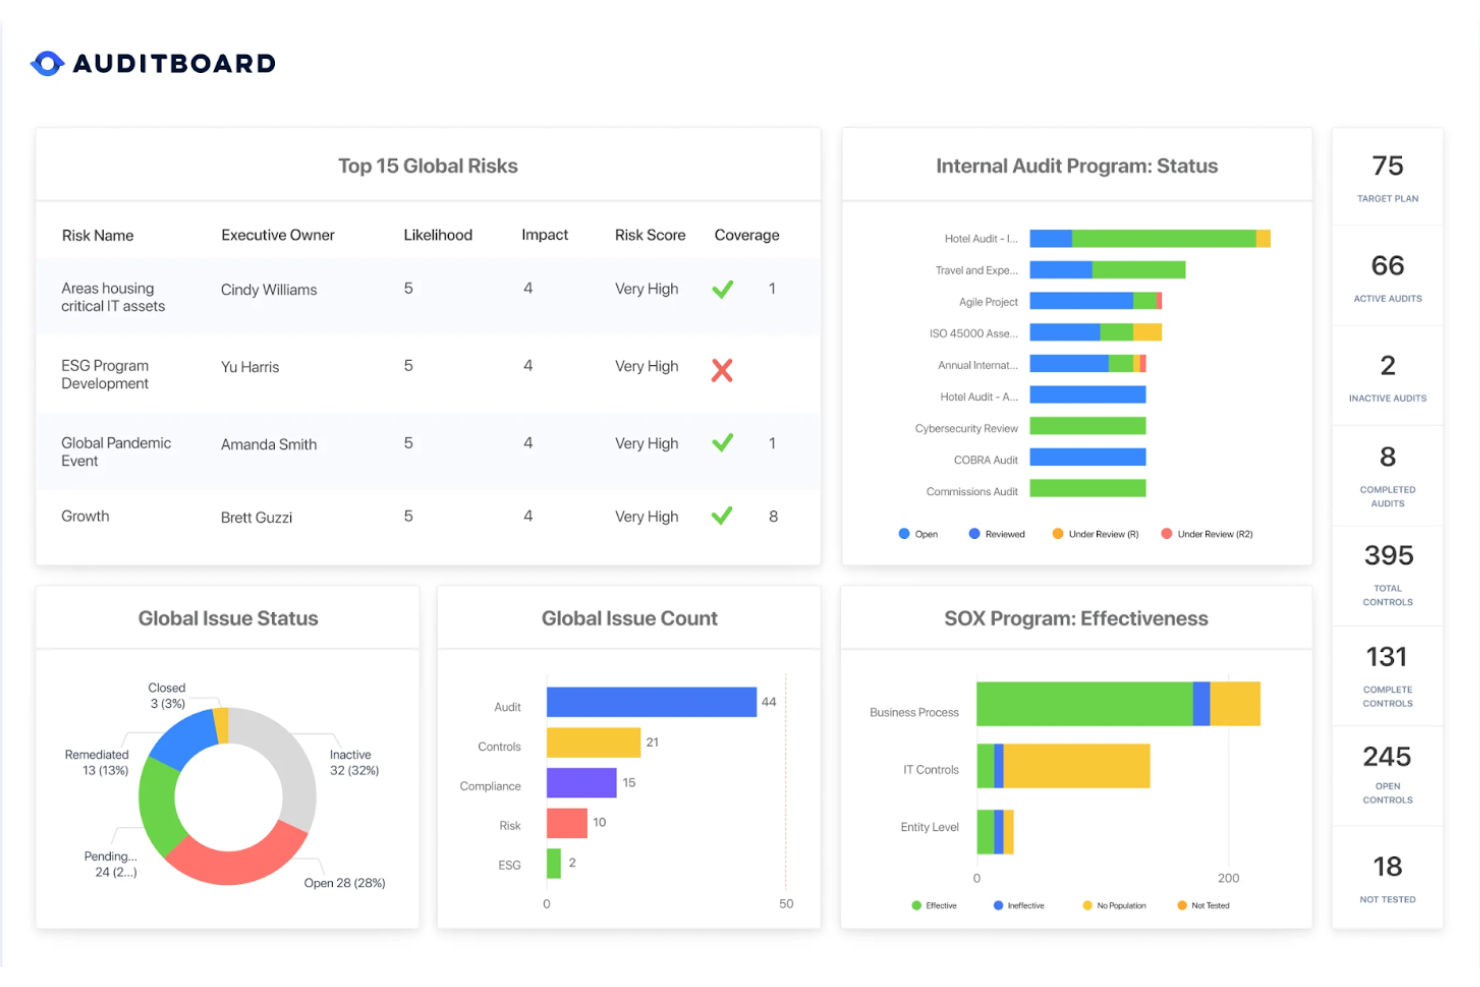
Task: Click the IT Controls effectiveness bar
Action: point(1063,766)
